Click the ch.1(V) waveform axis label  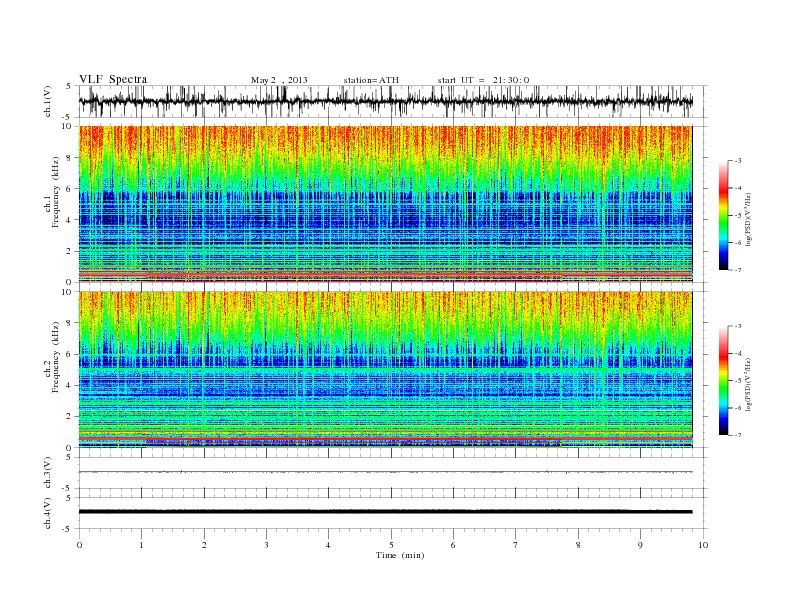47,101
